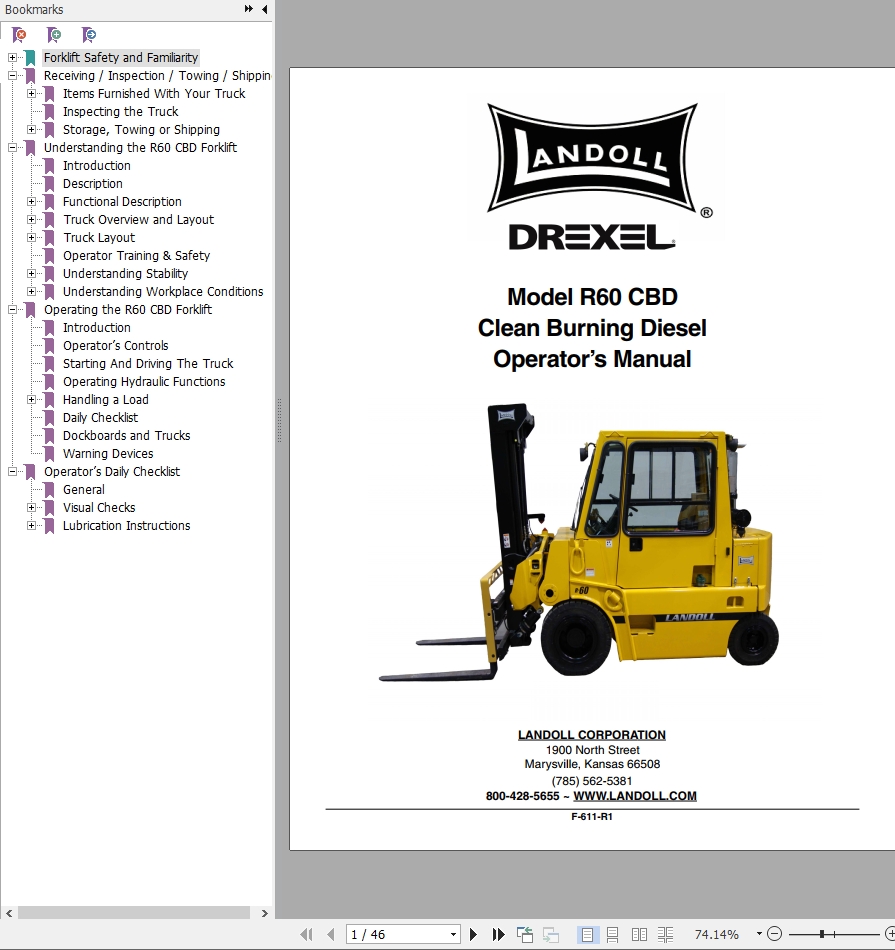
Task: Go to the next page
Action: pos(473,934)
